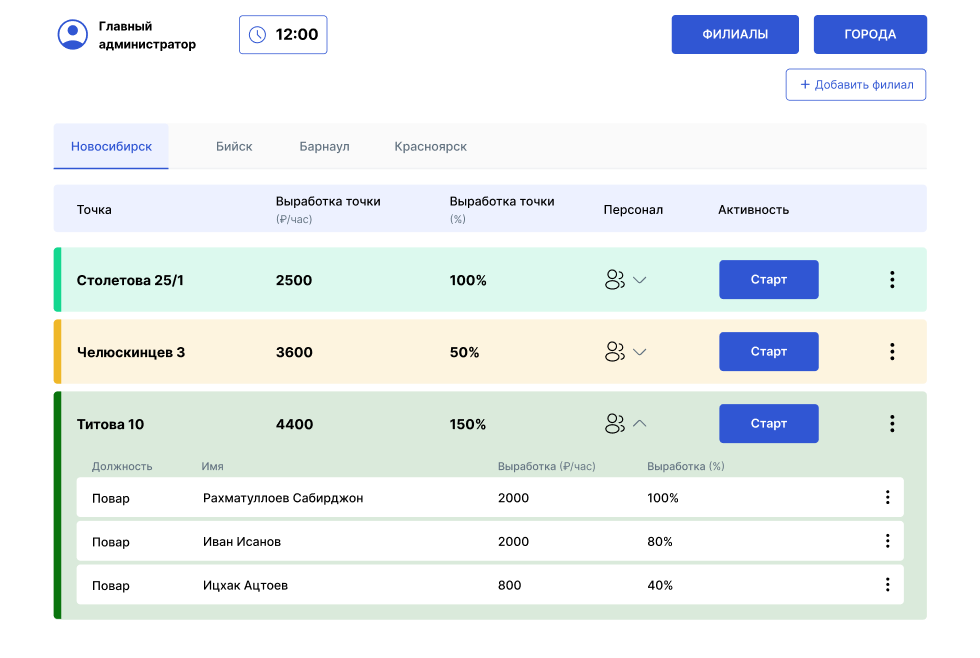Click the administrator profile avatar icon
This screenshot has height=658, width=980.
[73, 34]
